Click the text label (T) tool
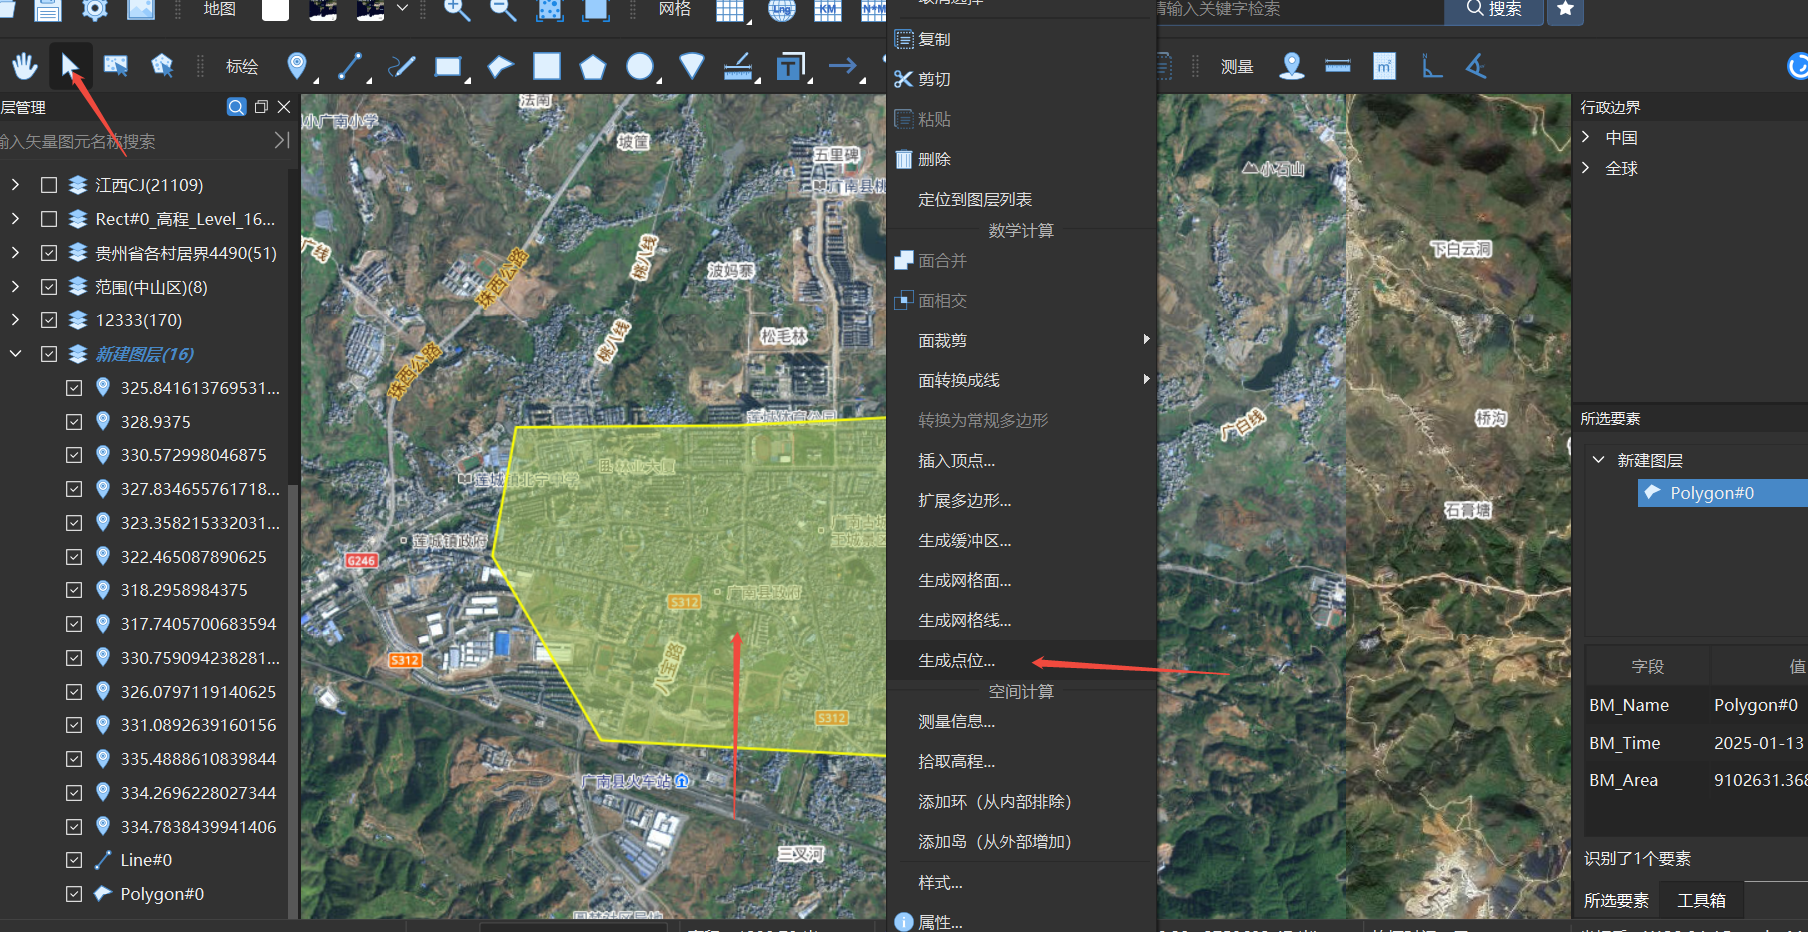This screenshot has height=932, width=1808. tap(790, 66)
